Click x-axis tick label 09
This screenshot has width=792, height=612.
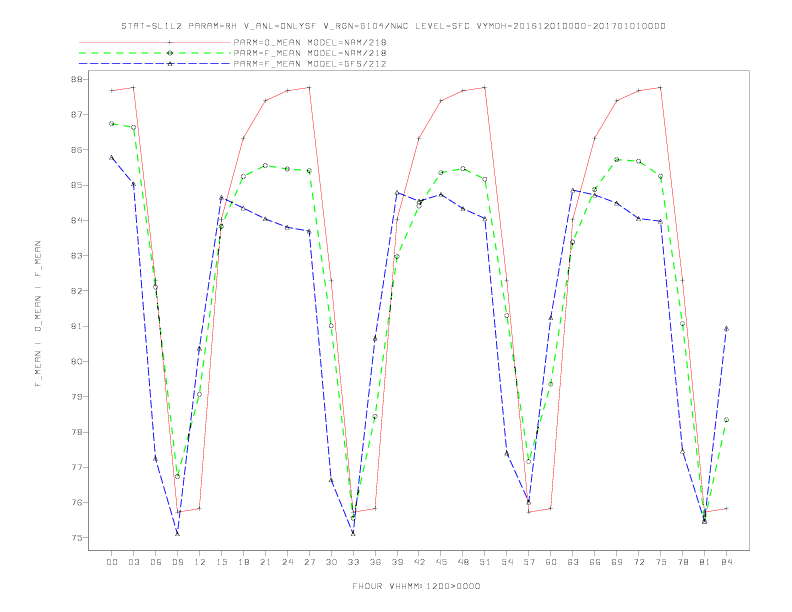pos(177,562)
